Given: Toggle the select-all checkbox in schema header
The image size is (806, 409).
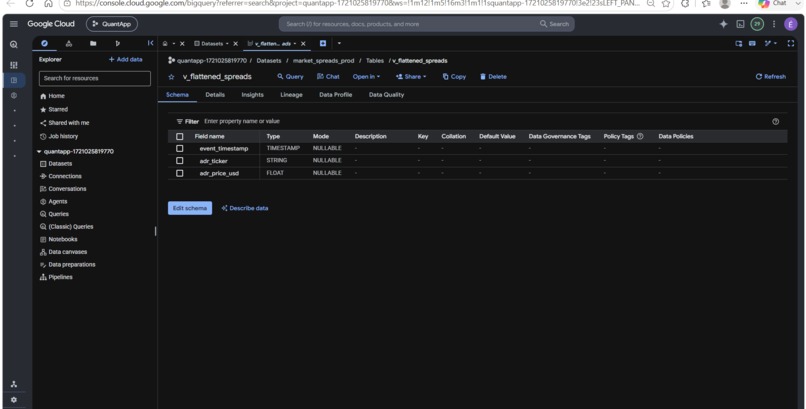Looking at the screenshot, I should click(x=179, y=137).
